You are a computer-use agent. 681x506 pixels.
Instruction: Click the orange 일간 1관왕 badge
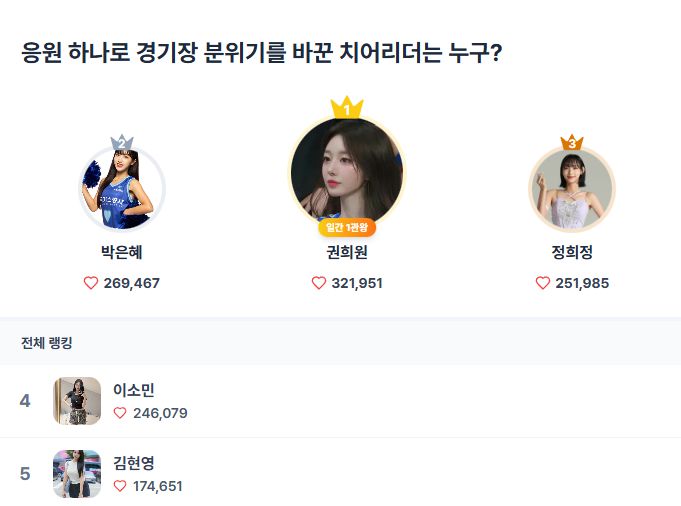click(x=347, y=227)
